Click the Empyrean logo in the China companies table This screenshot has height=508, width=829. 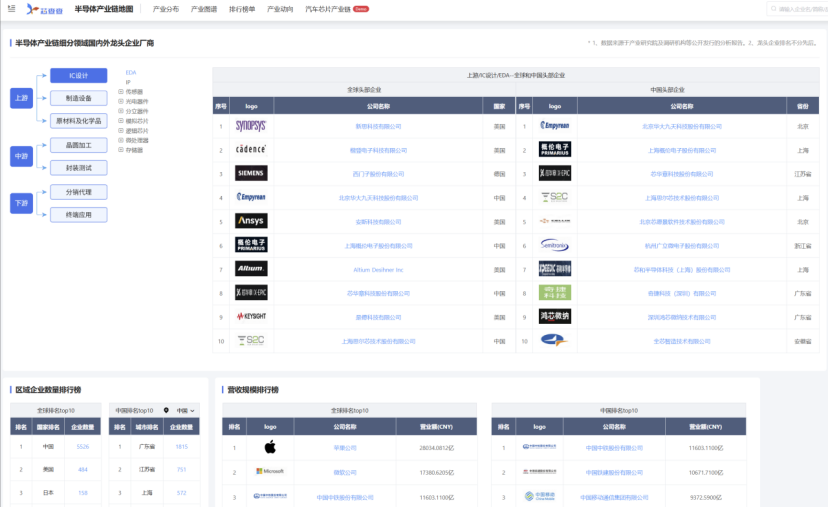[x=555, y=125]
